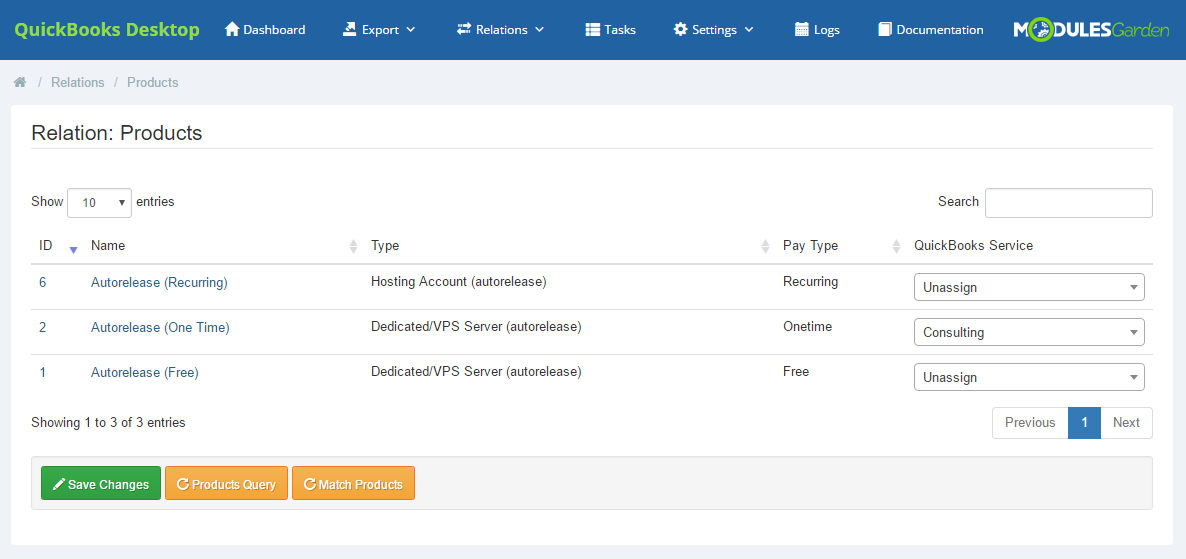Sort by Name column arrows
This screenshot has height=559, width=1186.
353,246
